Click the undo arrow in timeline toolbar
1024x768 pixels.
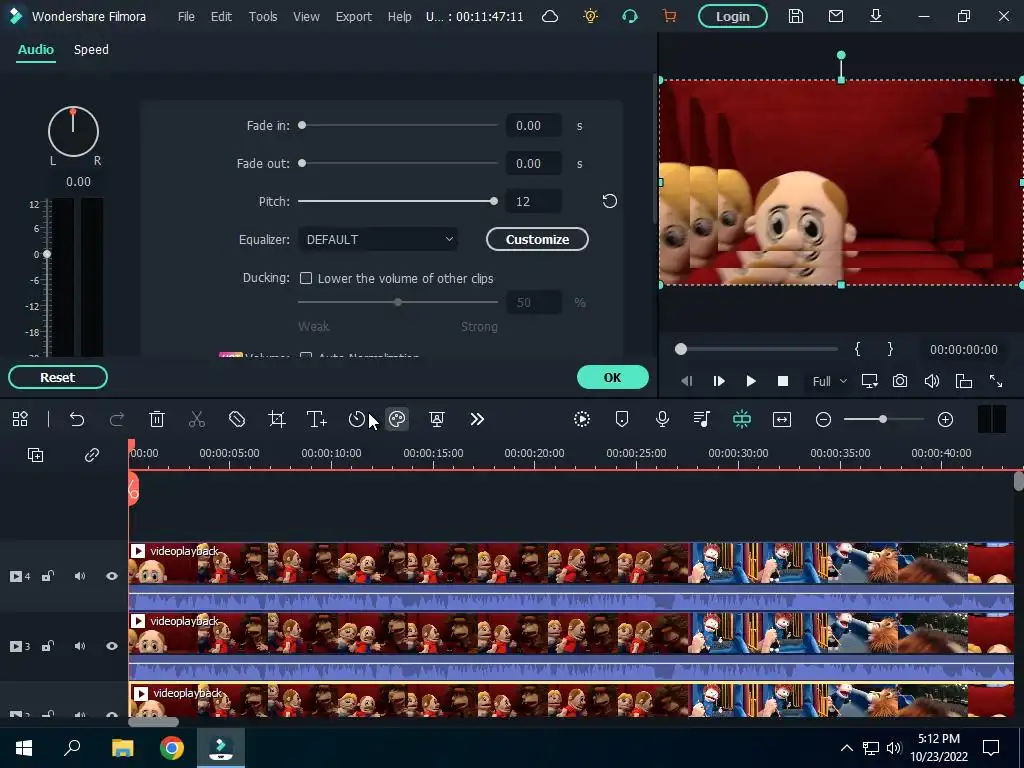point(77,419)
